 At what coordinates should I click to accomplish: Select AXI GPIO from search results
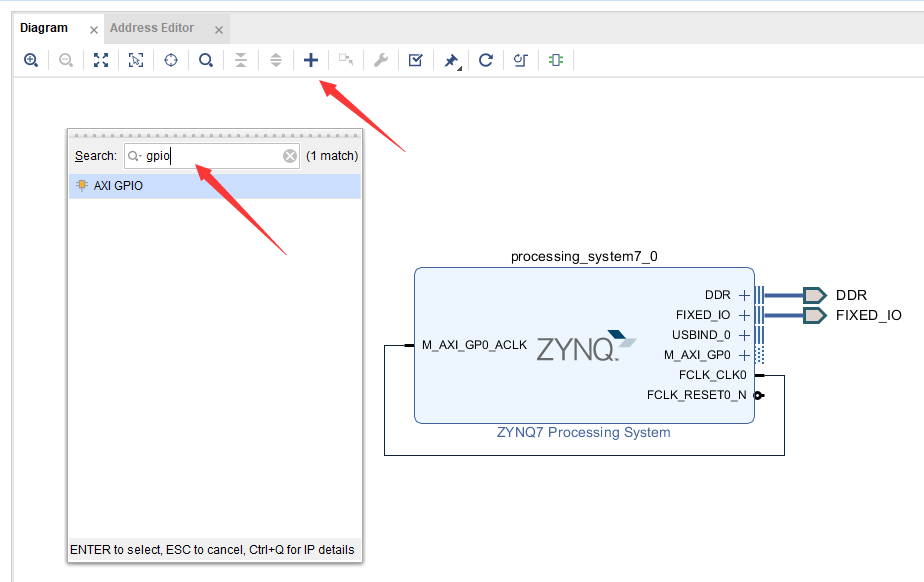click(214, 186)
